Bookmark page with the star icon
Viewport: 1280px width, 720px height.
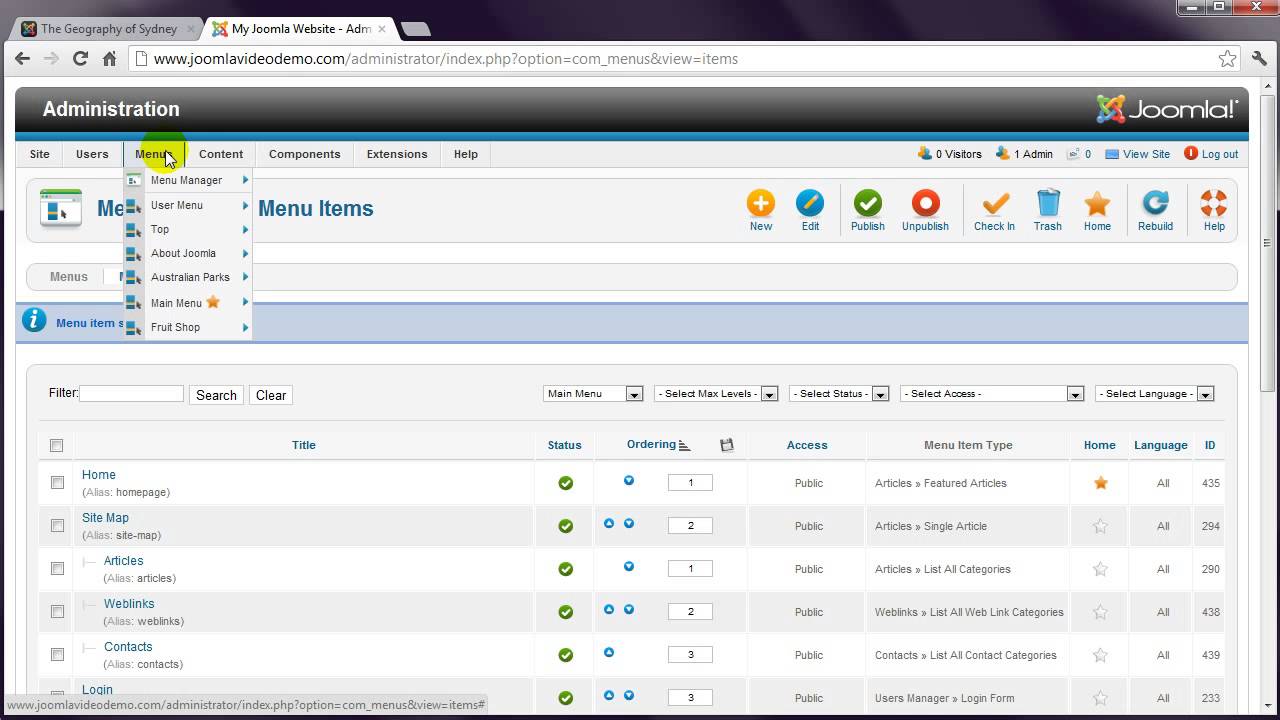[x=1227, y=59]
